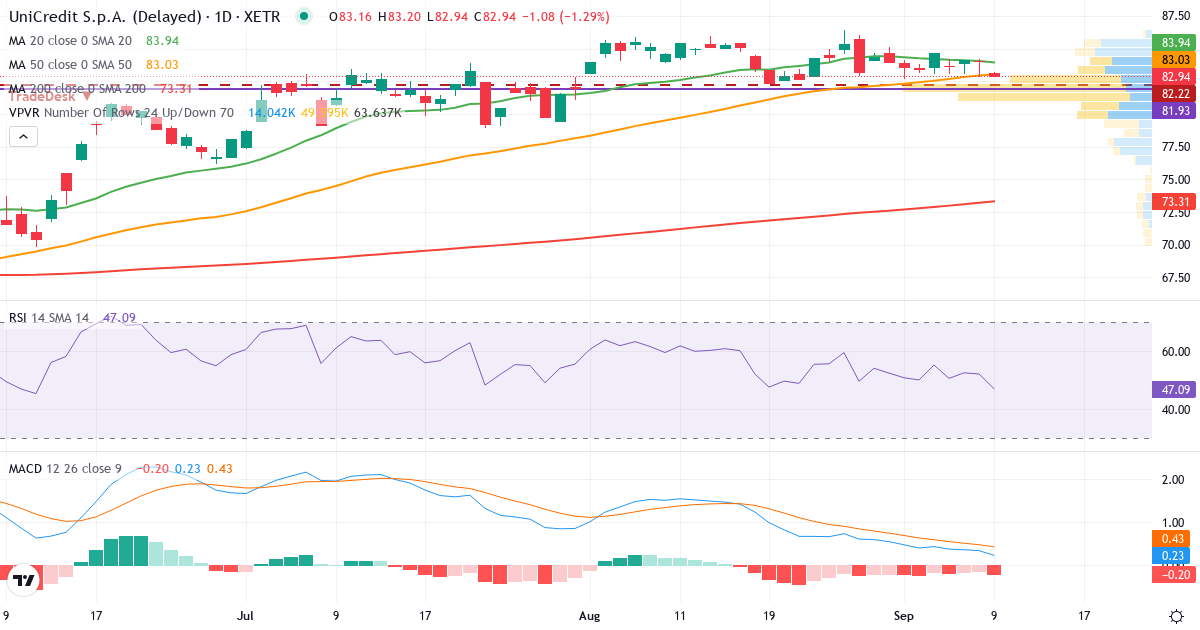1200x630 pixels.
Task: Click blue 81.93 price tag
Action: tap(1175, 110)
